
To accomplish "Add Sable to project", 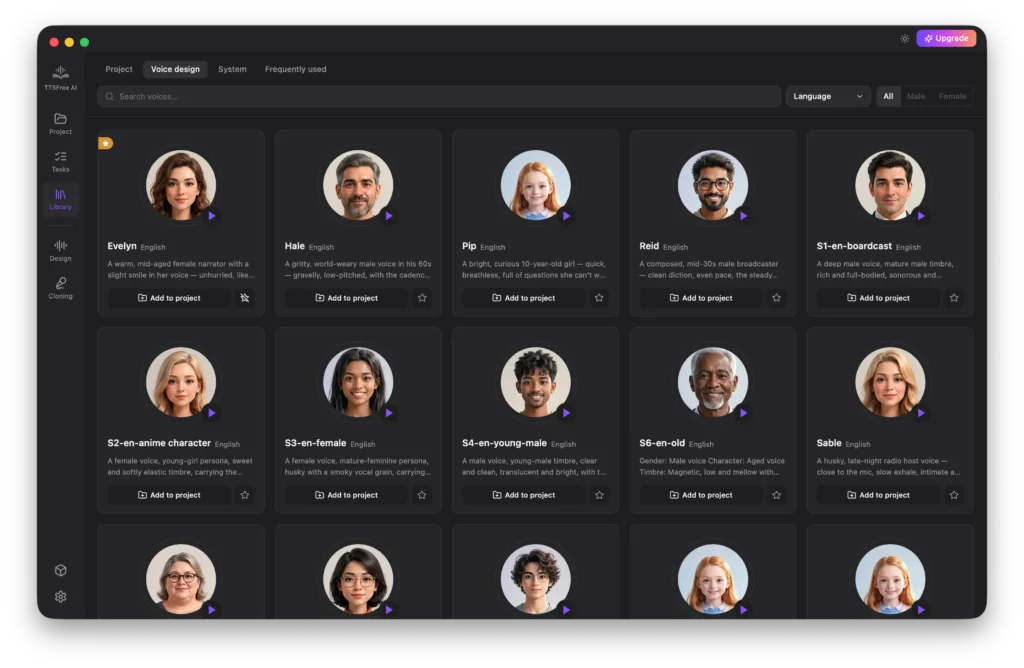I will click(x=878, y=495).
